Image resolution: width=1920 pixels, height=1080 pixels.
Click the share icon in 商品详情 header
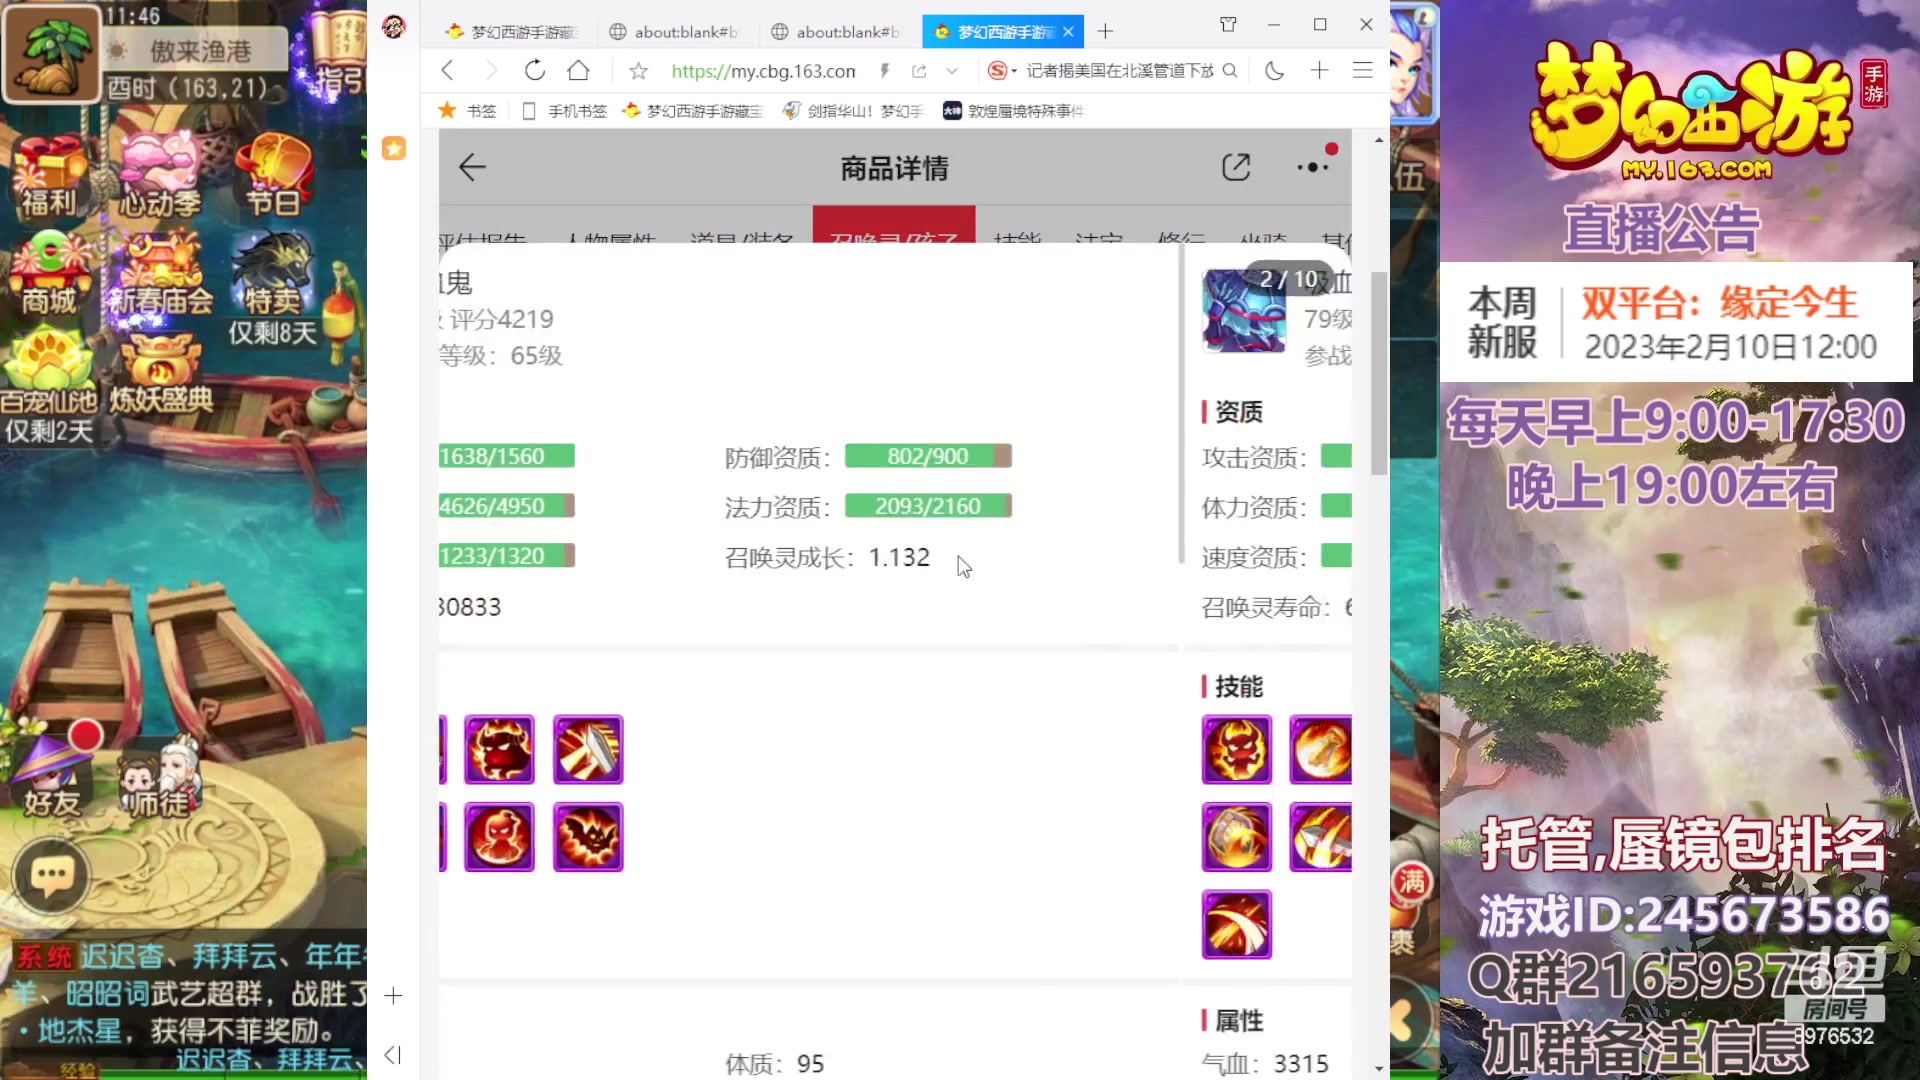click(1236, 167)
